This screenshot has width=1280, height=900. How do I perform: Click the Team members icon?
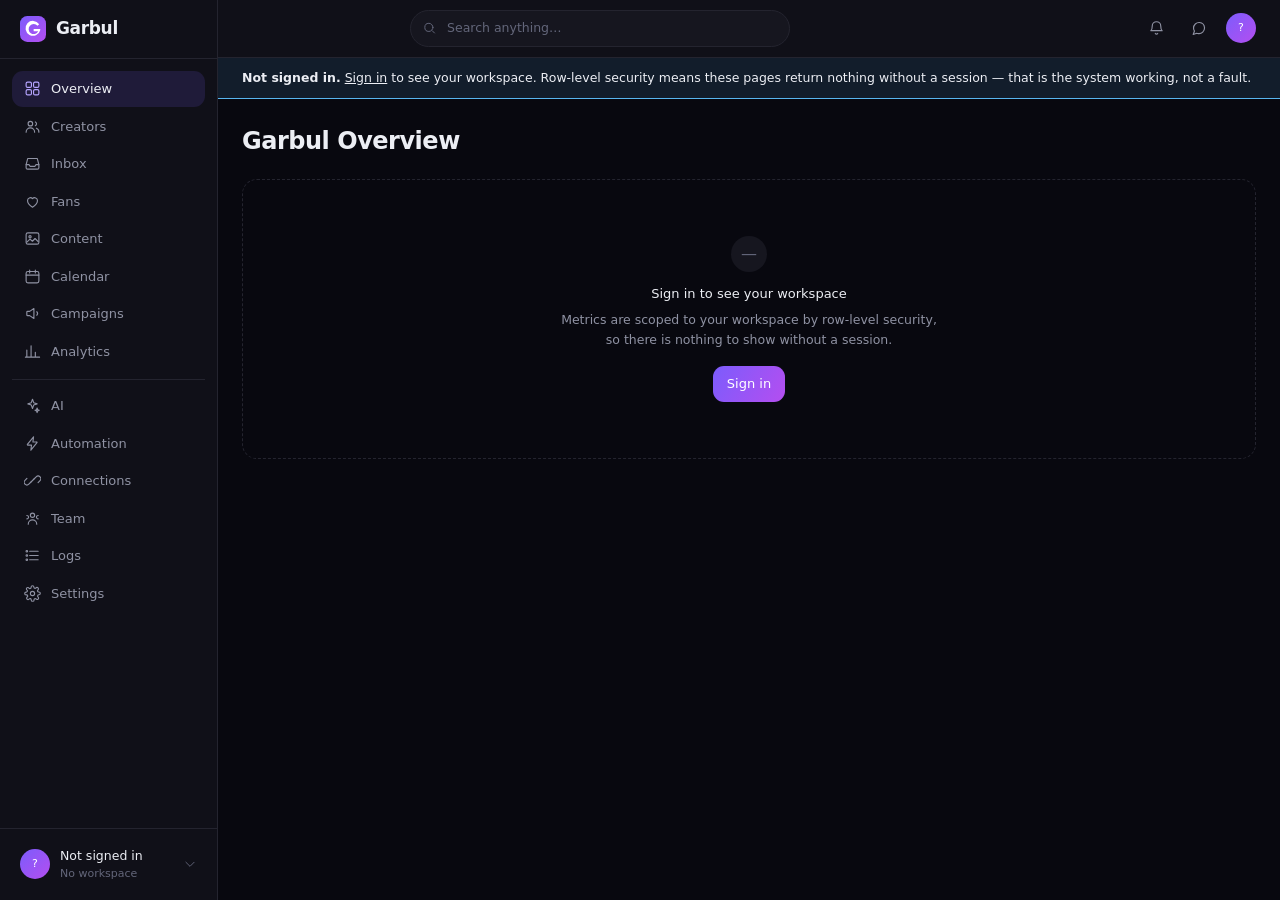click(x=32, y=519)
